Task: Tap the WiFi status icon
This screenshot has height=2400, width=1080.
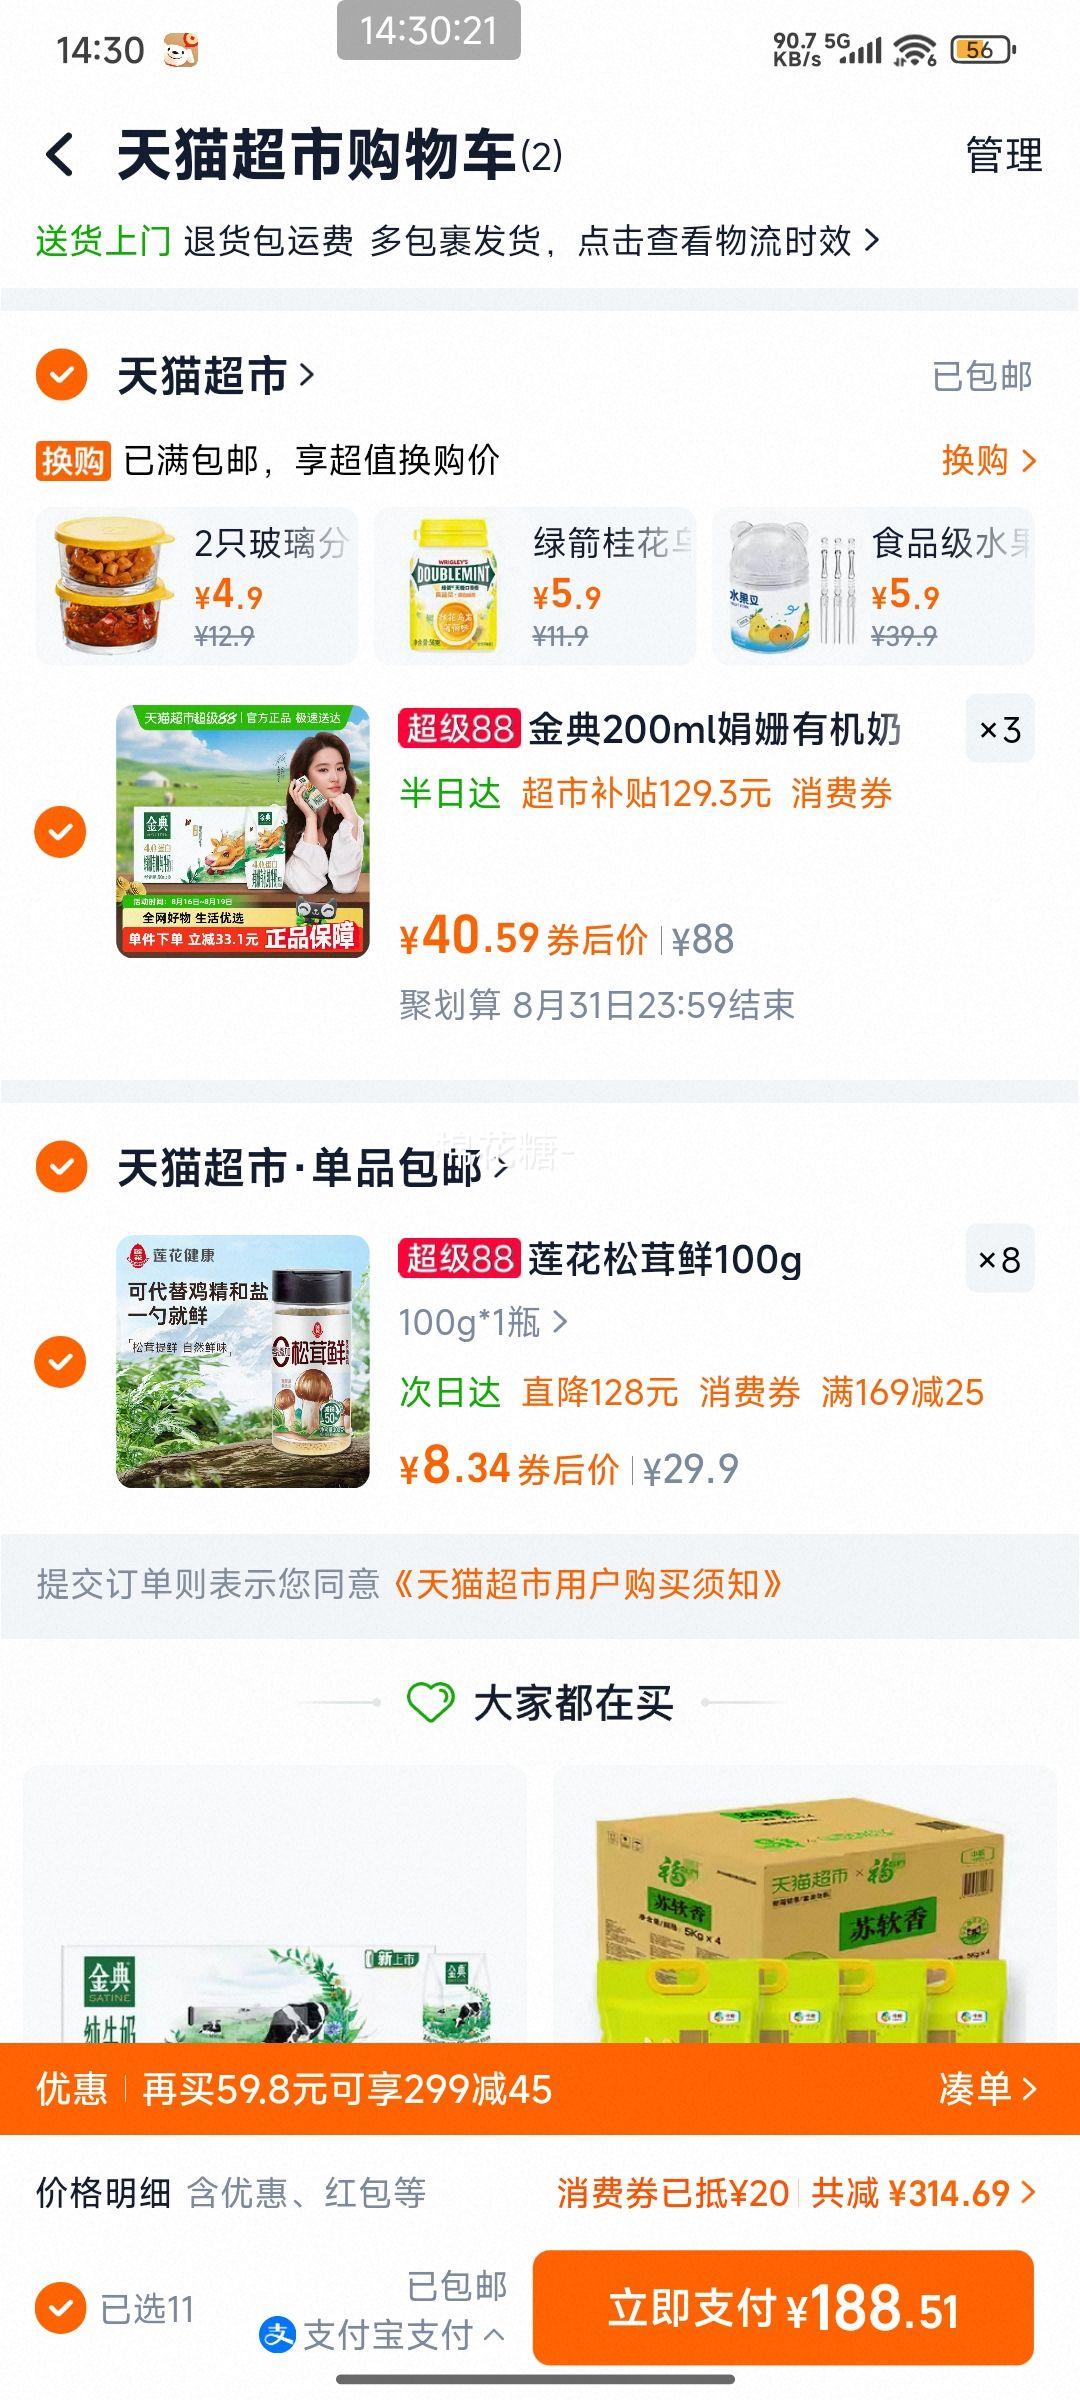Action: [x=914, y=49]
